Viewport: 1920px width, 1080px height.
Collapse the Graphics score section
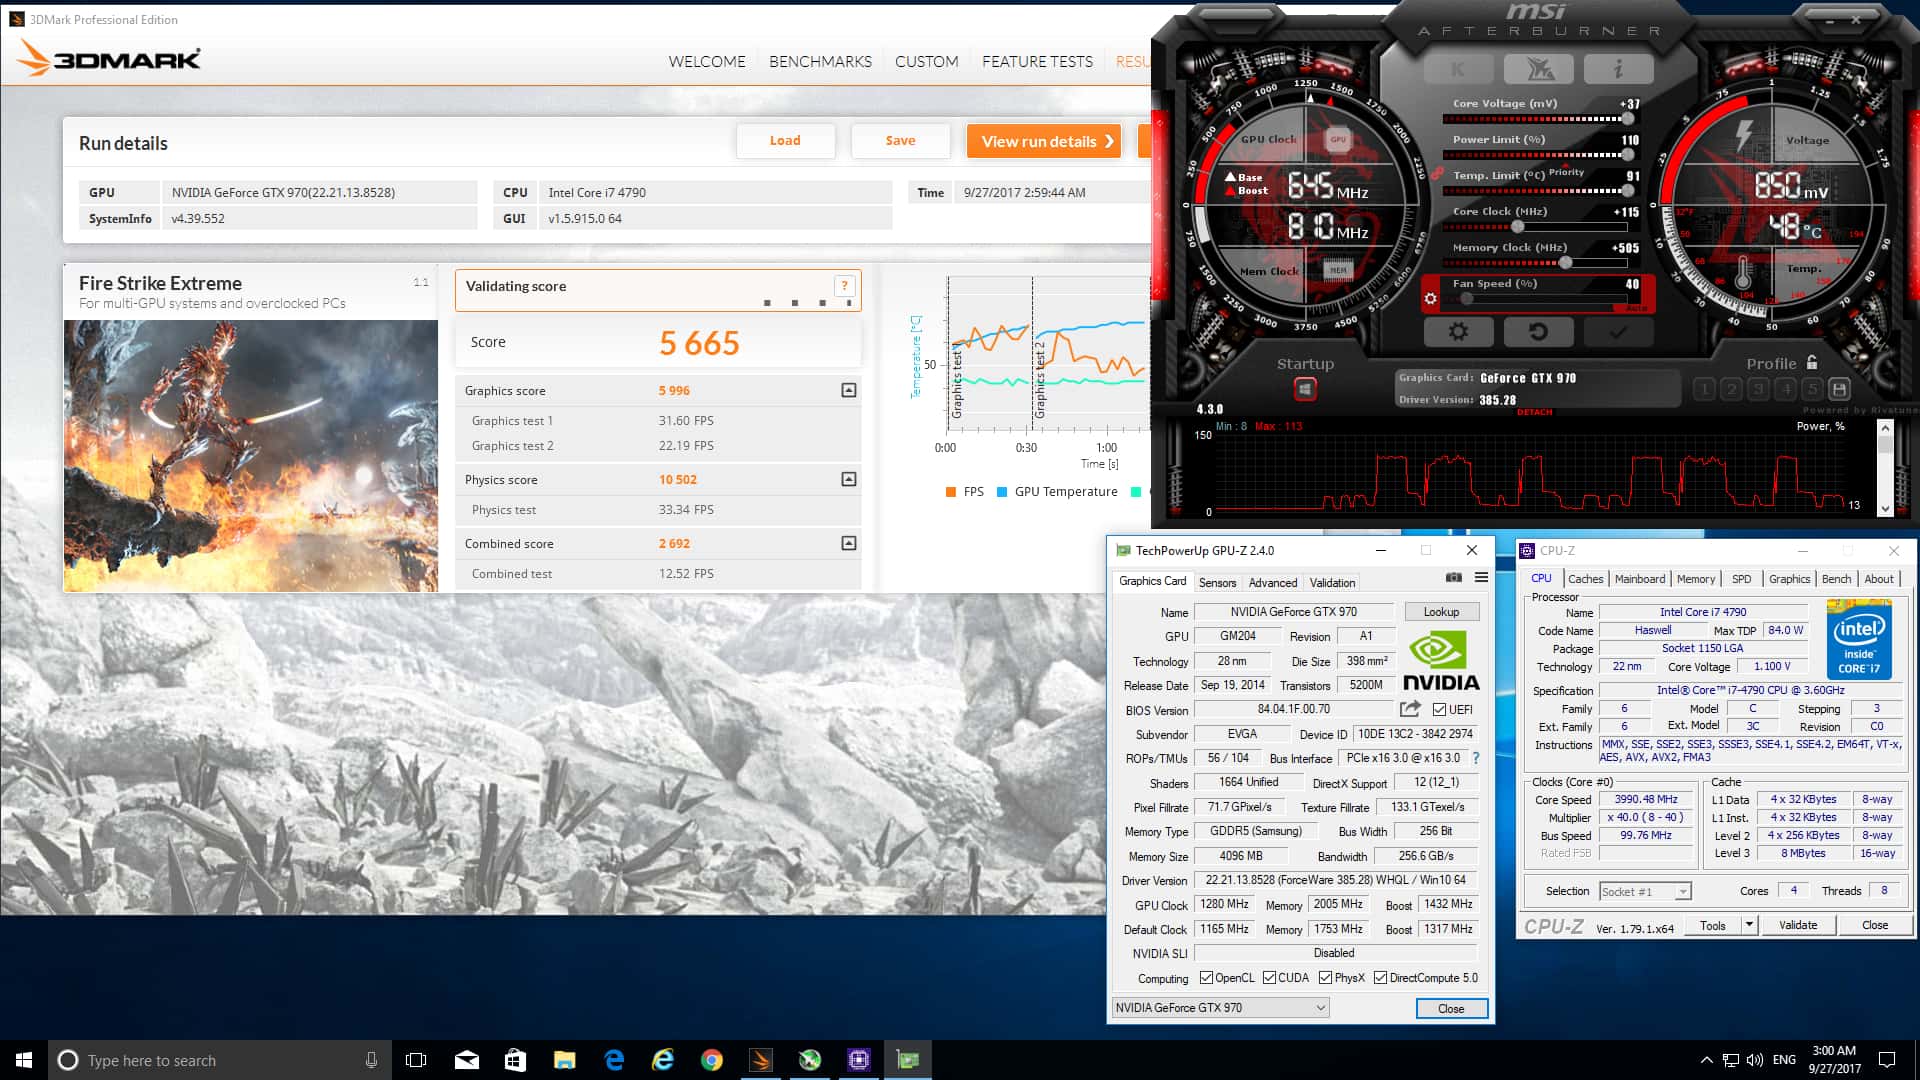coord(848,390)
